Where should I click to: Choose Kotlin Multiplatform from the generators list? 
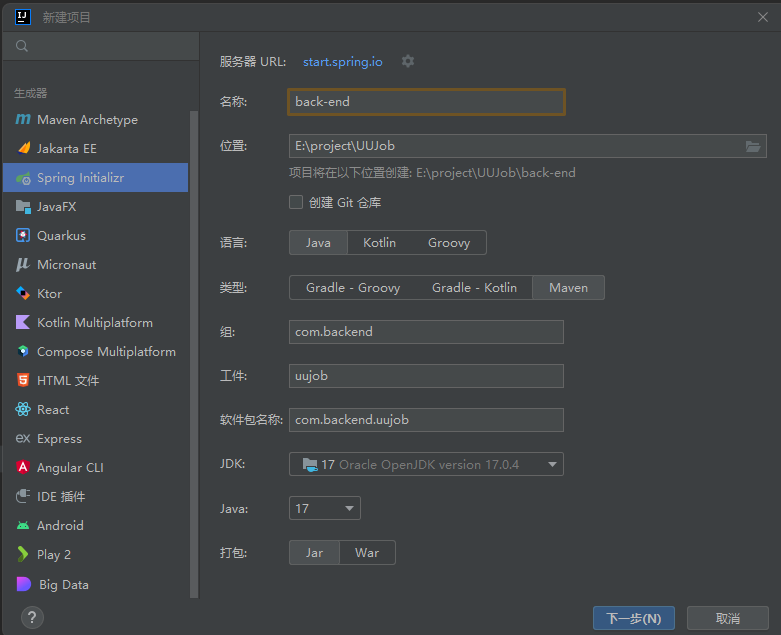coord(94,323)
